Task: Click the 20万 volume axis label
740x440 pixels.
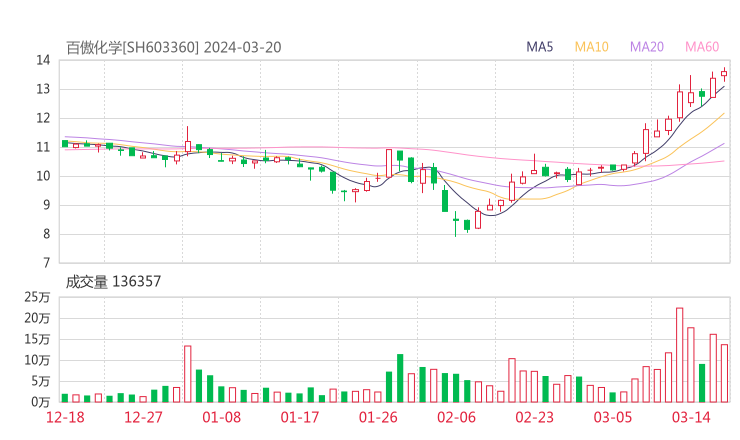Action: coord(37,319)
